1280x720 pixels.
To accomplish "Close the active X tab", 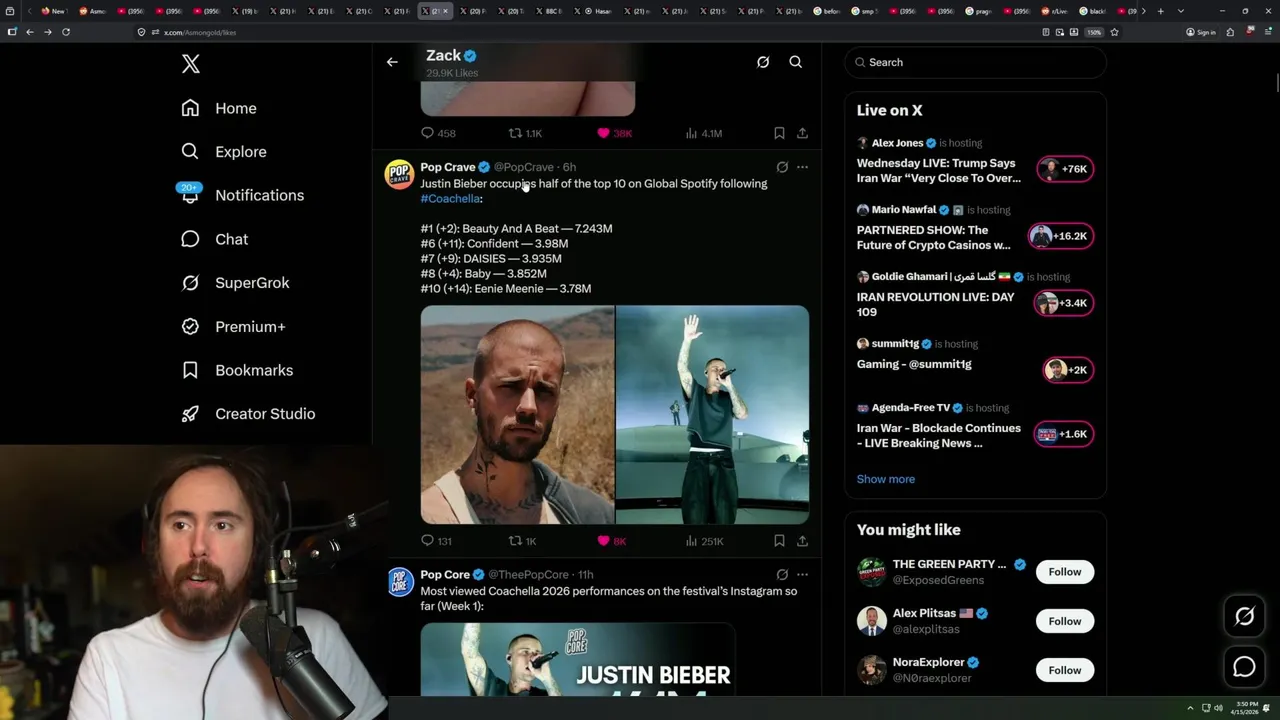I will tap(446, 11).
